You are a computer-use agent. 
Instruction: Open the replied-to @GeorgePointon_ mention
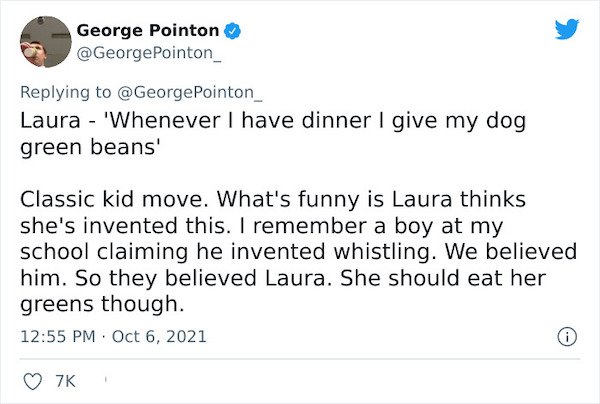(190, 92)
